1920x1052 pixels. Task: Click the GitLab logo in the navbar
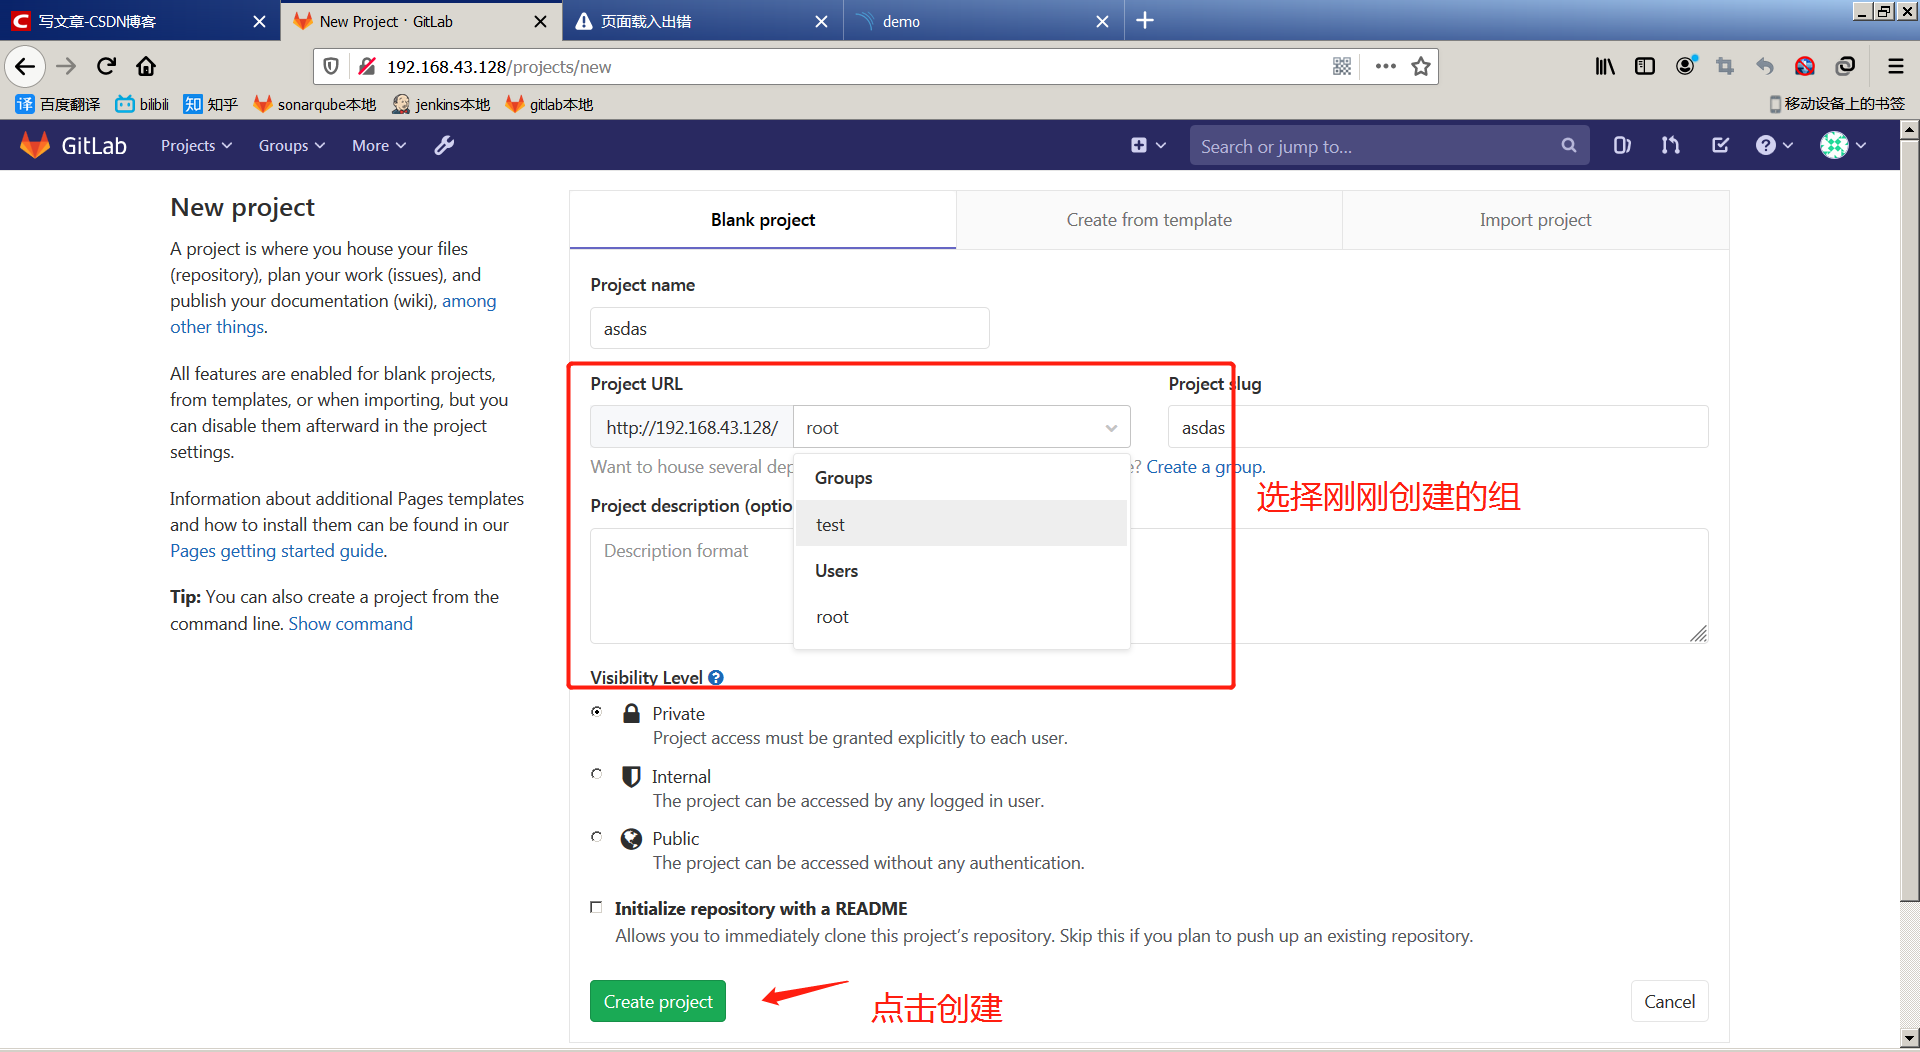click(36, 144)
